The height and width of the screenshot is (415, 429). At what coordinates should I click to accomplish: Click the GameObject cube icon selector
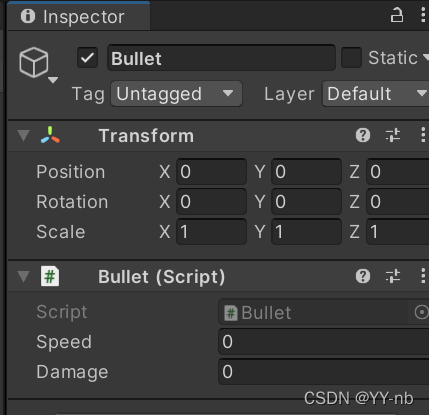coord(37,64)
